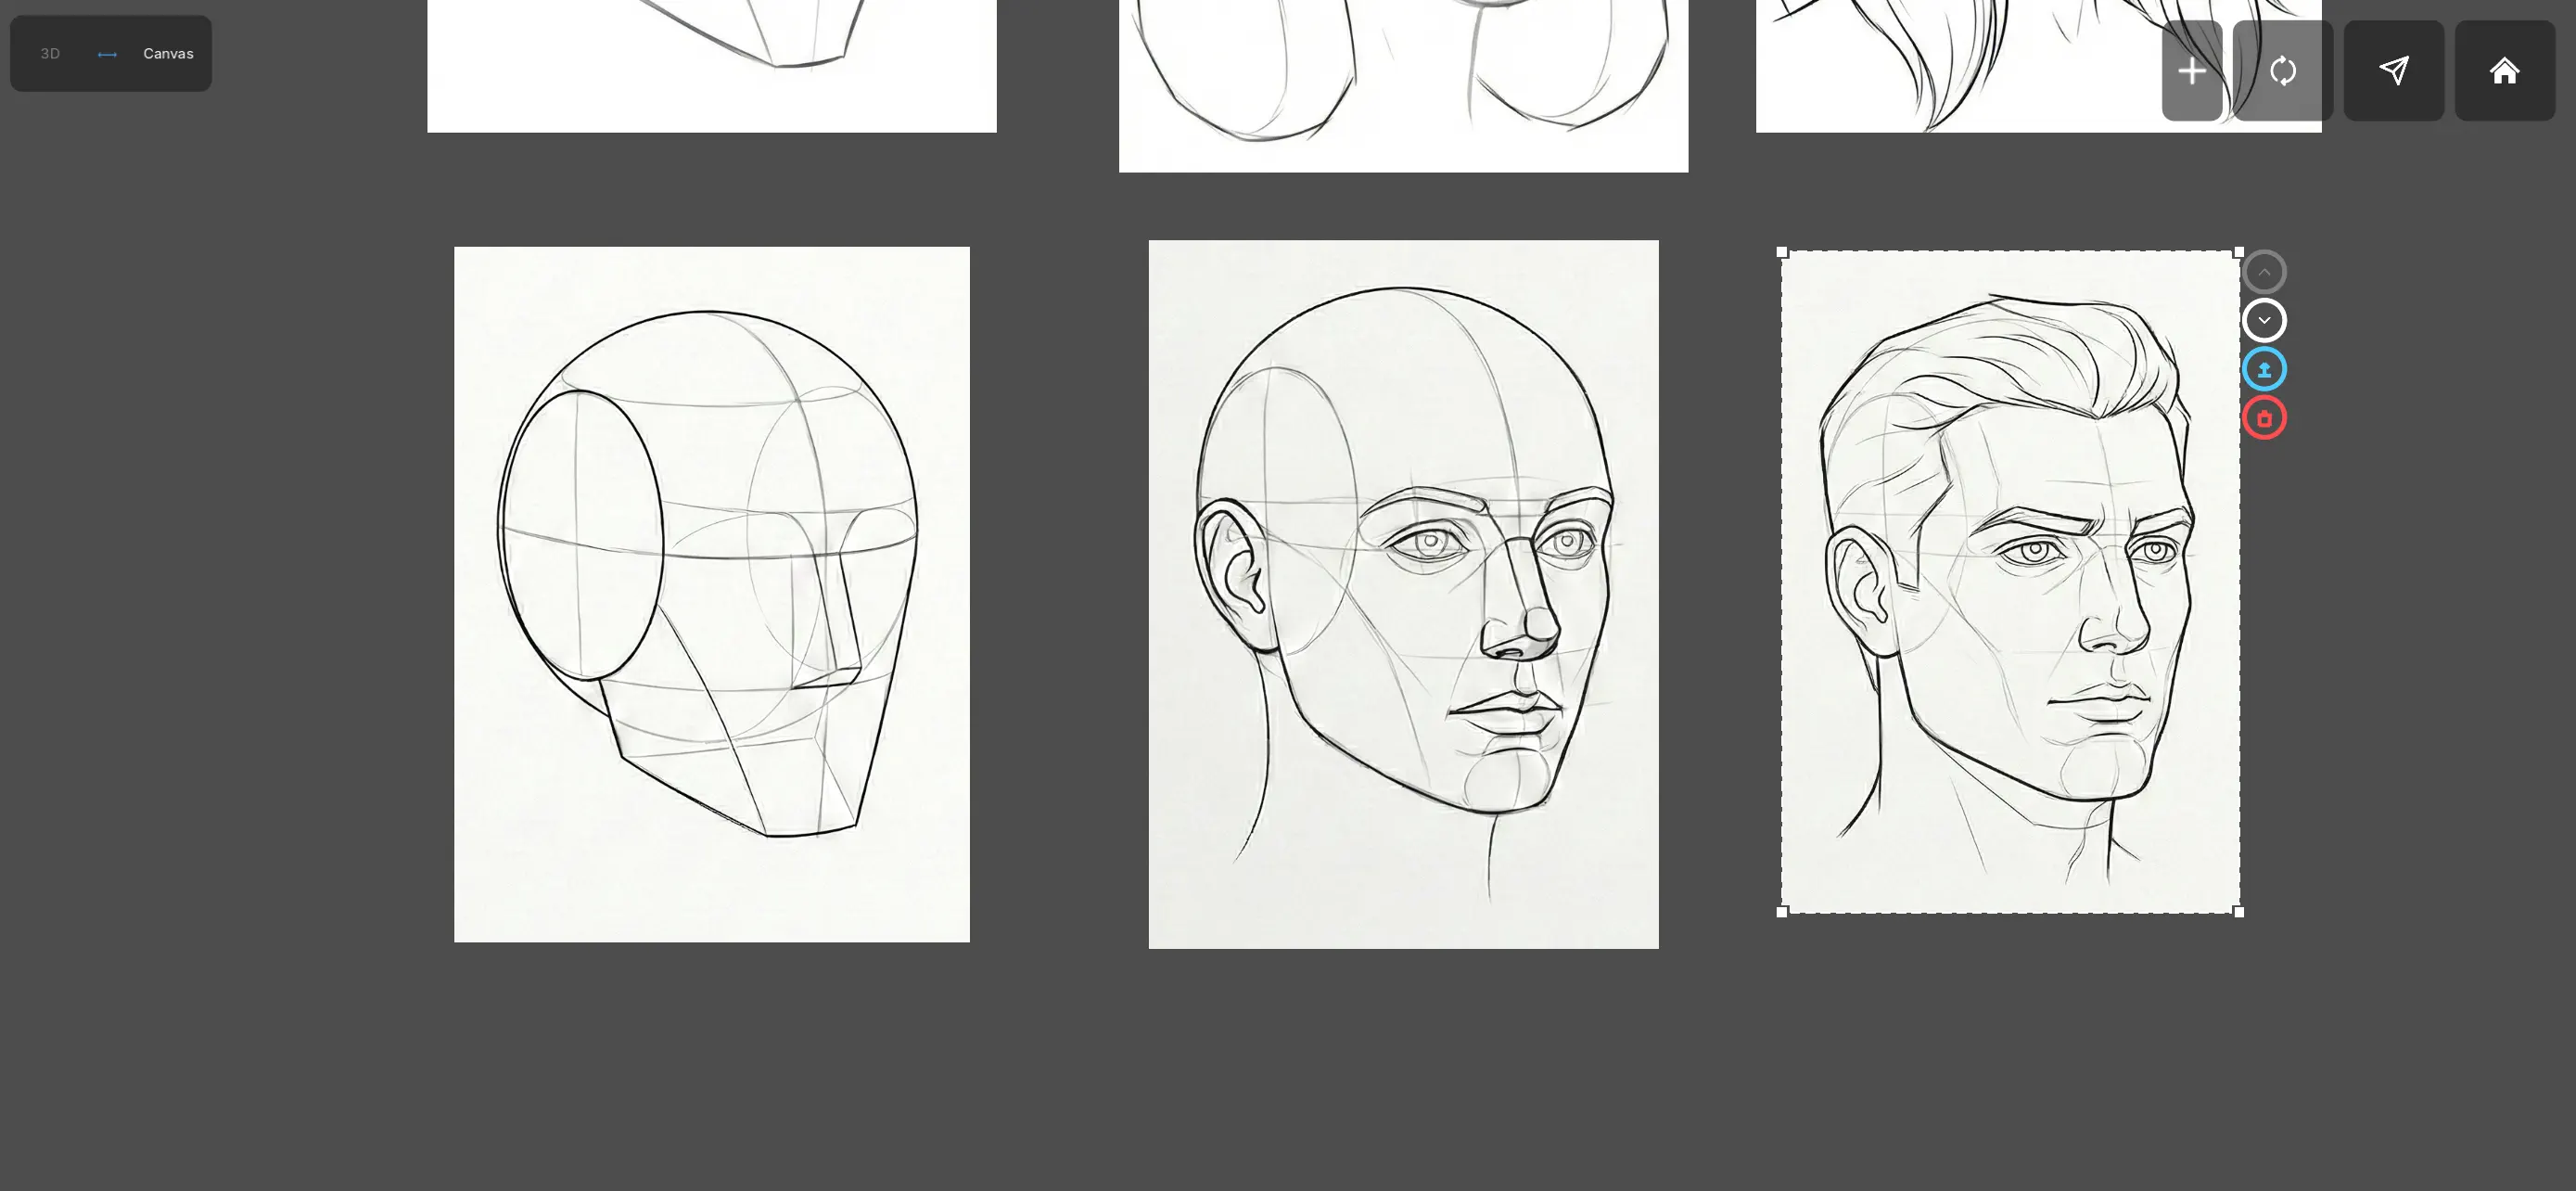The image size is (2576, 1191).
Task: Delete selected image with red trash icon
Action: click(x=2264, y=418)
